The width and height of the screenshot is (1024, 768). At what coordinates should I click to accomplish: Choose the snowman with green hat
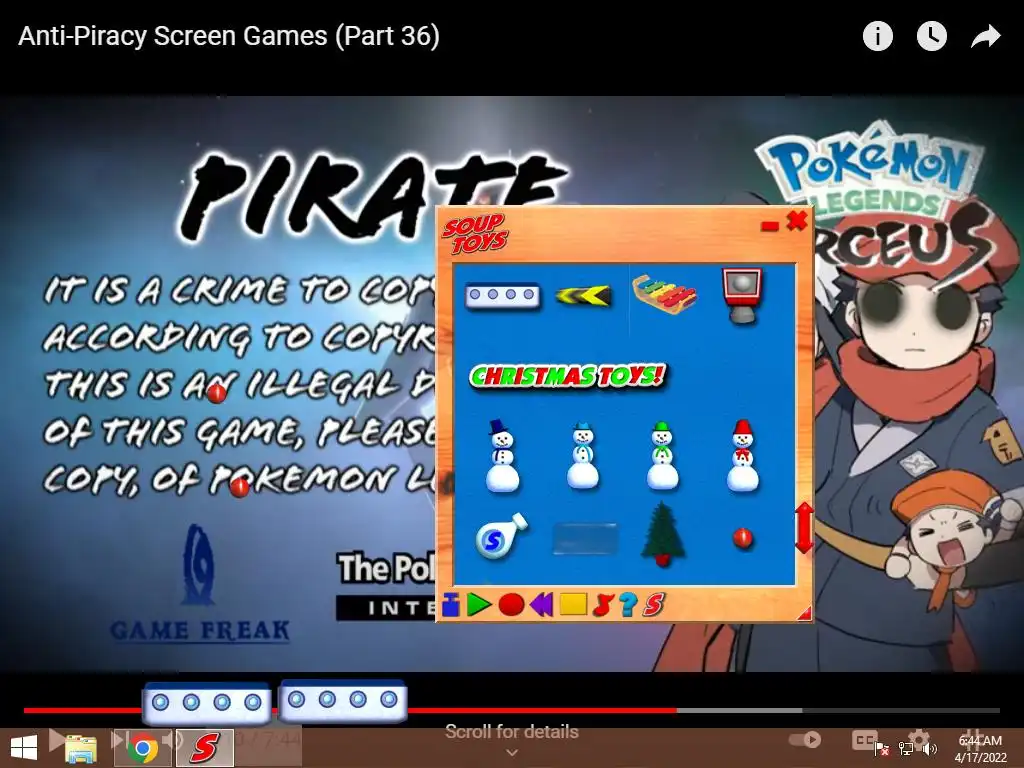point(663,456)
